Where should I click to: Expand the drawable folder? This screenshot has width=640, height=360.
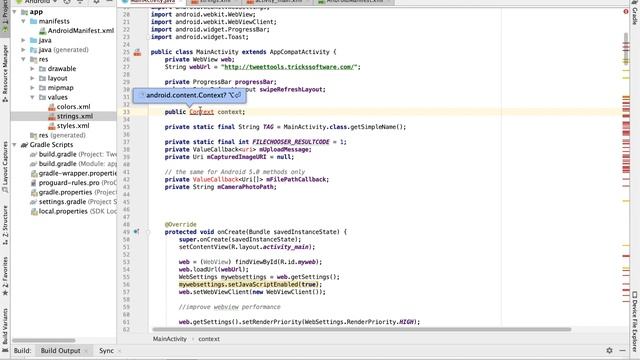coord(33,69)
